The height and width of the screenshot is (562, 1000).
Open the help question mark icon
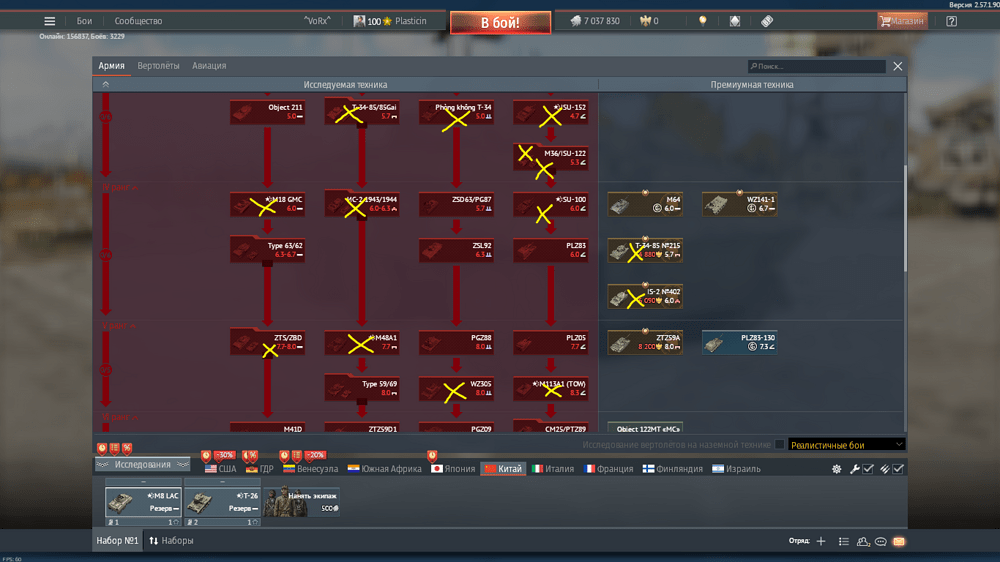pos(951,21)
